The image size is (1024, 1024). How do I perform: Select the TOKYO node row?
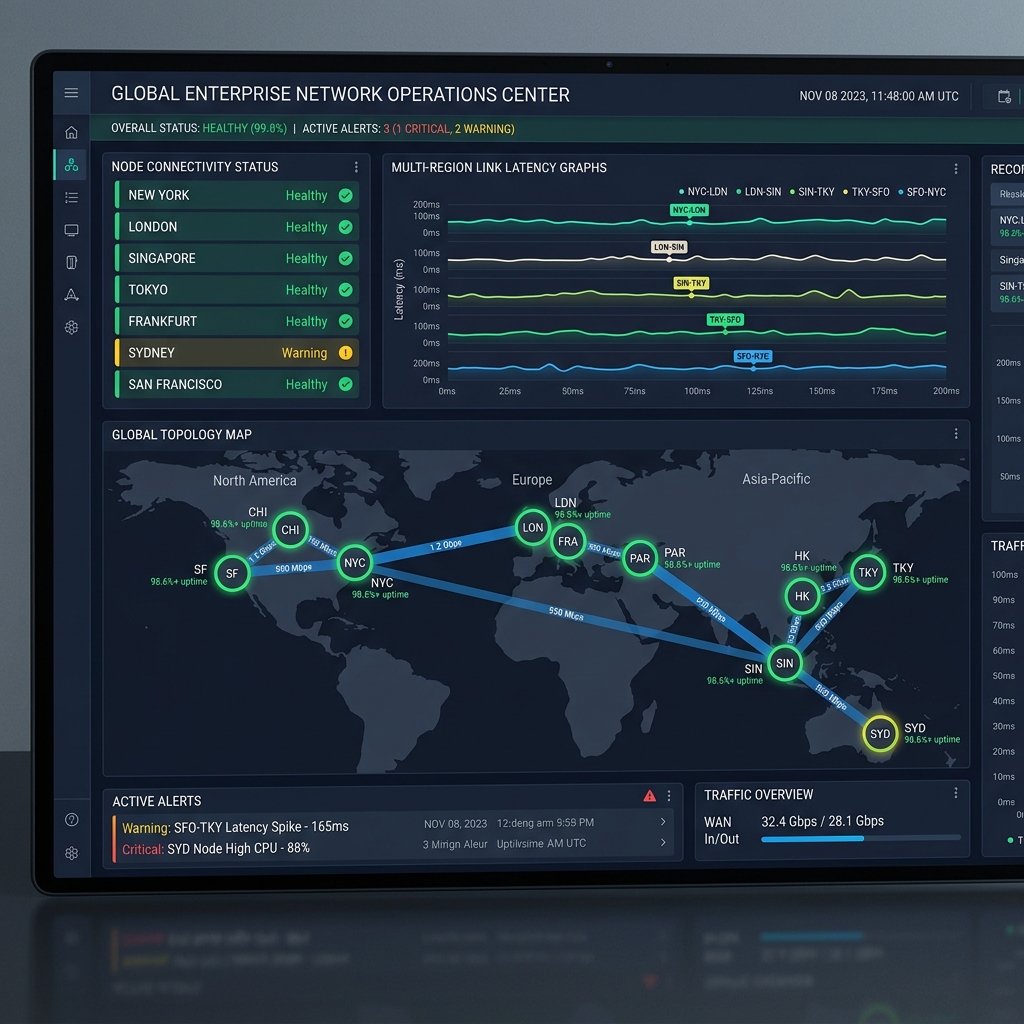pos(236,289)
